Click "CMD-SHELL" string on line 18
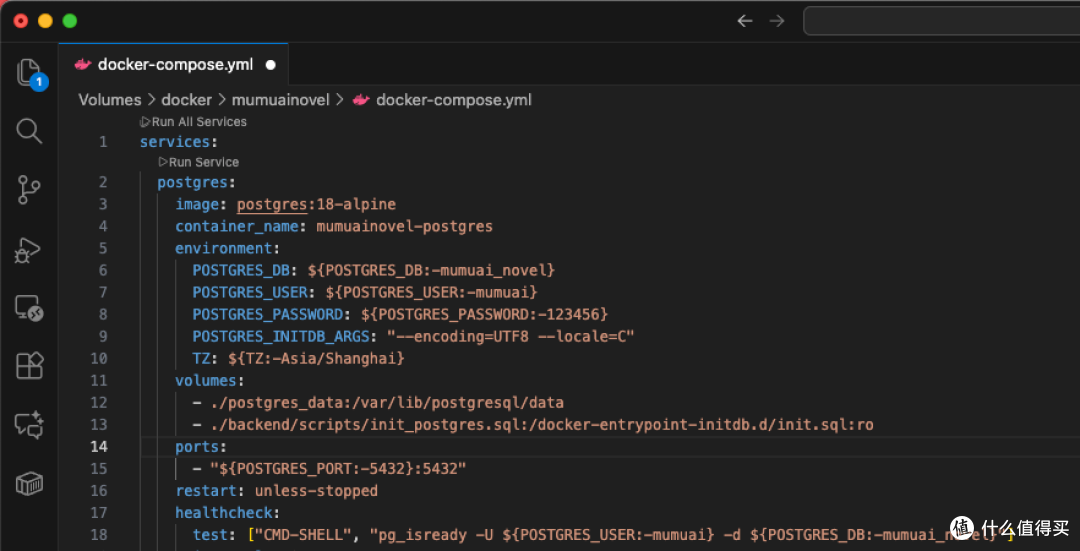1080x551 pixels. 303,534
